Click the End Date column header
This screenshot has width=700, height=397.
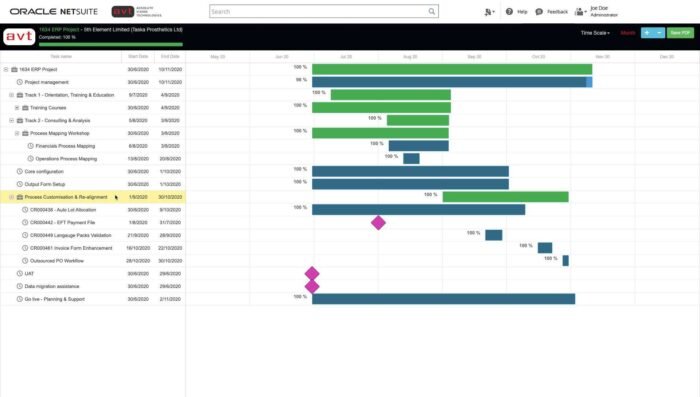[170, 57]
